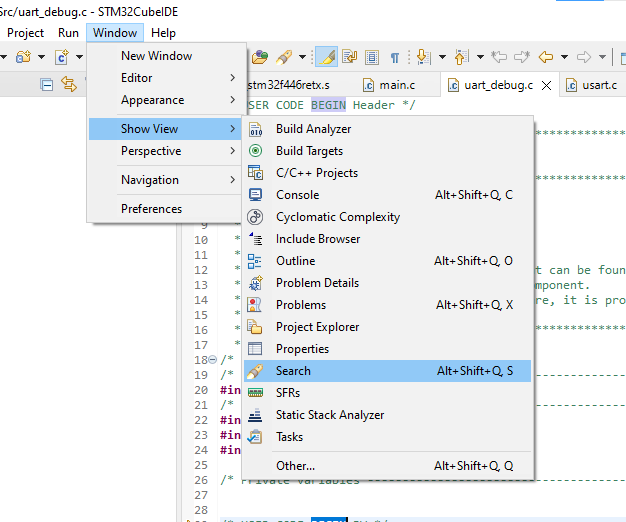This screenshot has width=626, height=522.
Task: Click the Project Explorer folder icon
Action: pyautogui.click(x=255, y=327)
